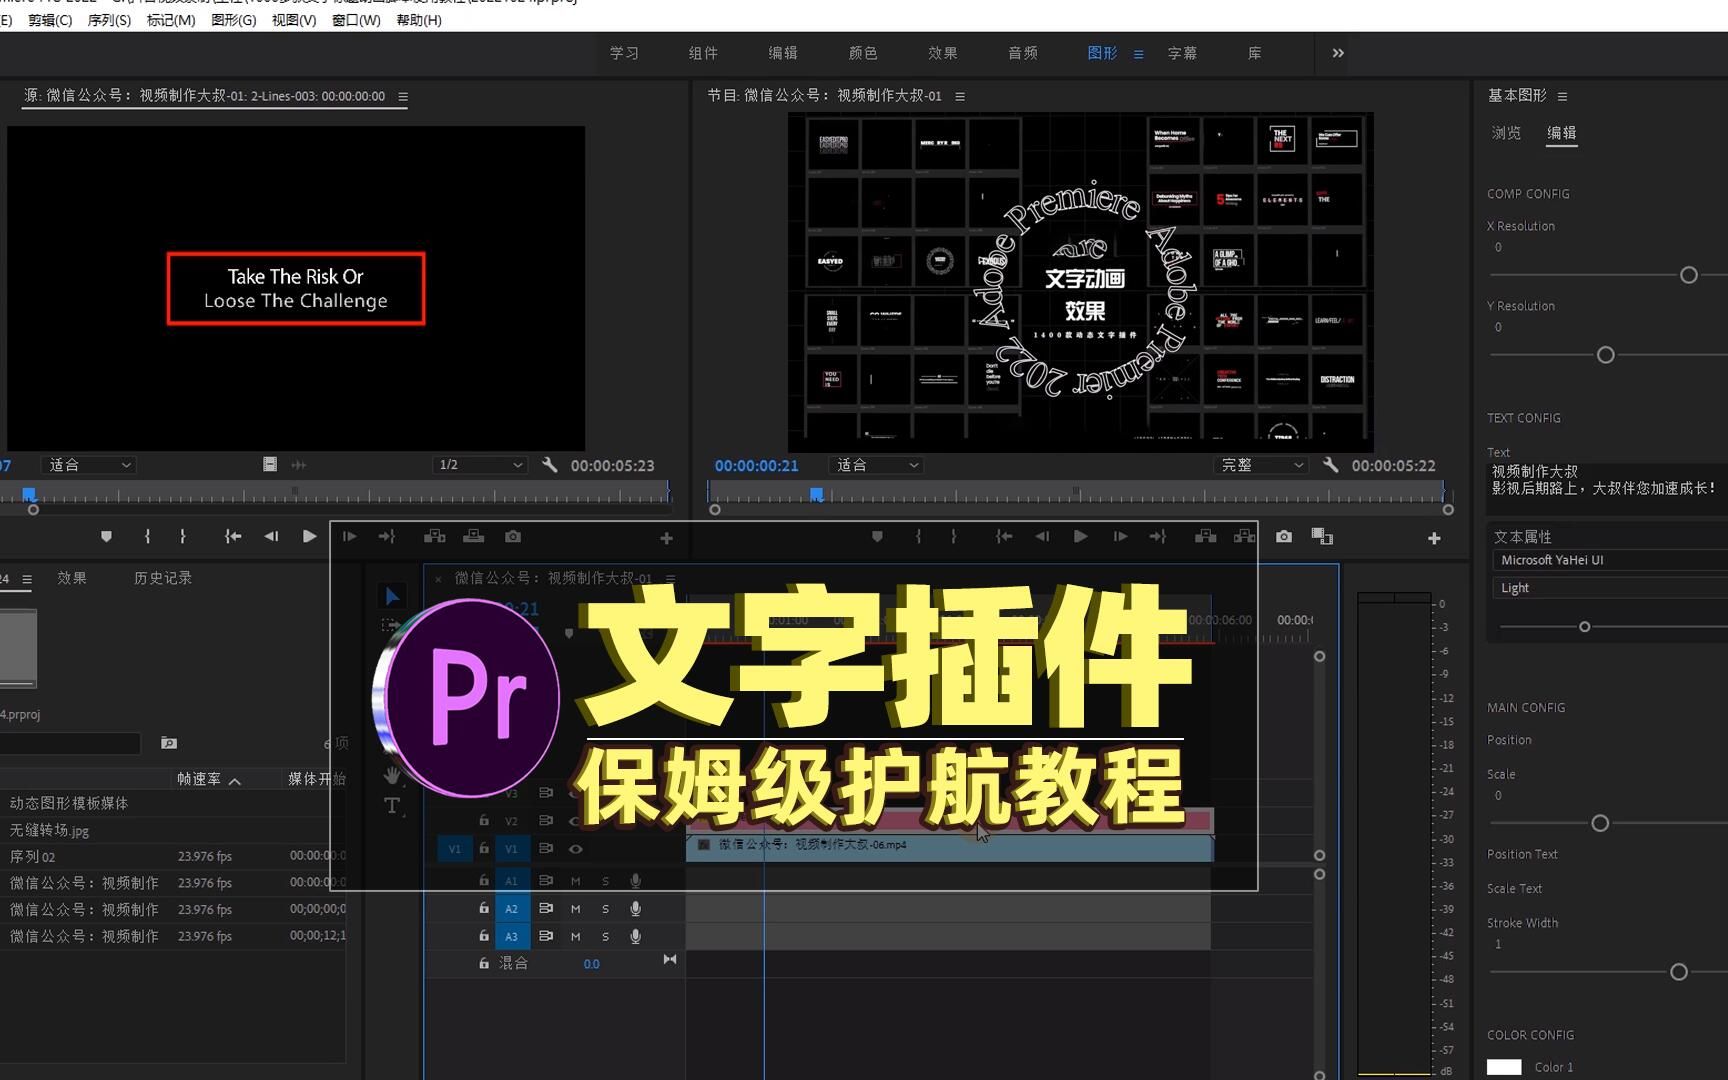Select the Selection tool in timeline toolbar
This screenshot has width=1728, height=1080.
[392, 594]
